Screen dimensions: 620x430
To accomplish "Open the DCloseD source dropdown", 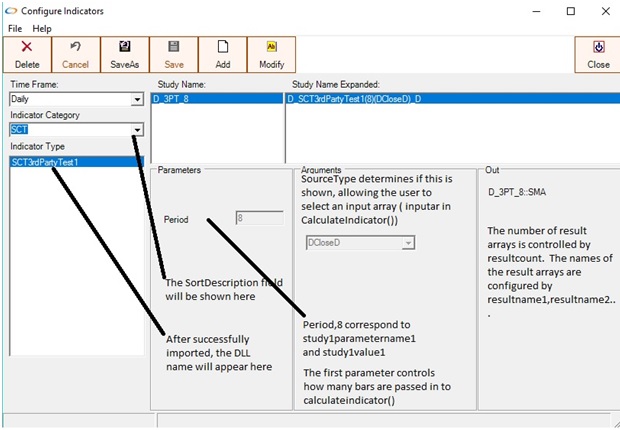I will point(407,242).
